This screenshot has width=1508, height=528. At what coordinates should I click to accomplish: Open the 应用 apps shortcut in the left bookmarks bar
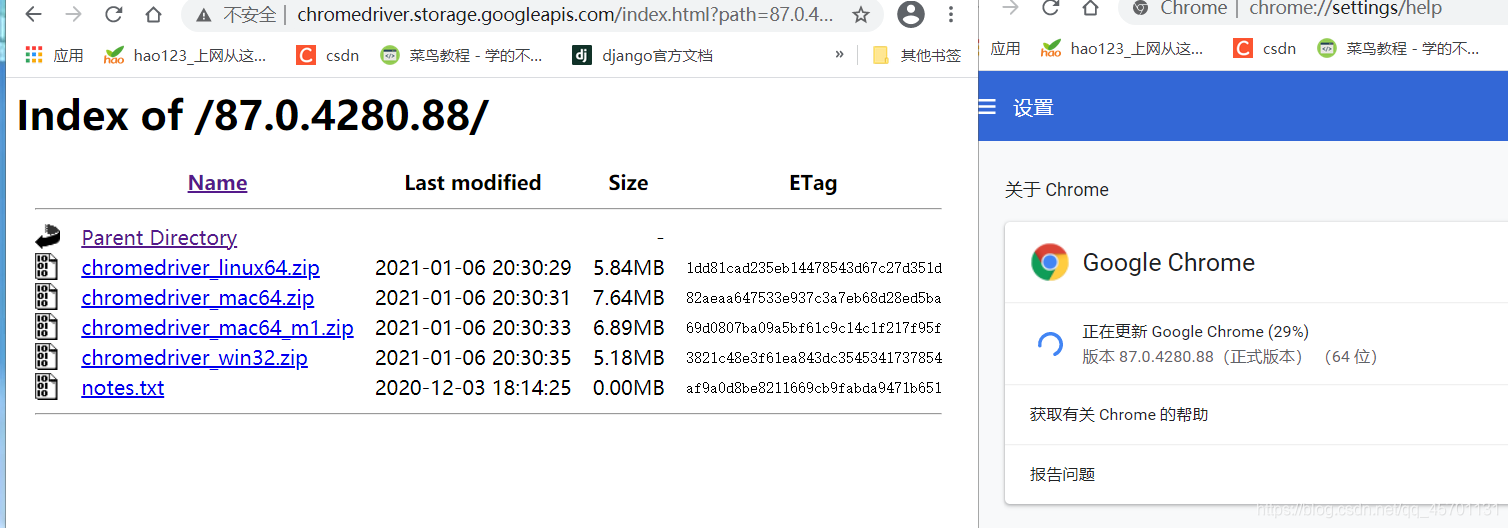[55, 55]
